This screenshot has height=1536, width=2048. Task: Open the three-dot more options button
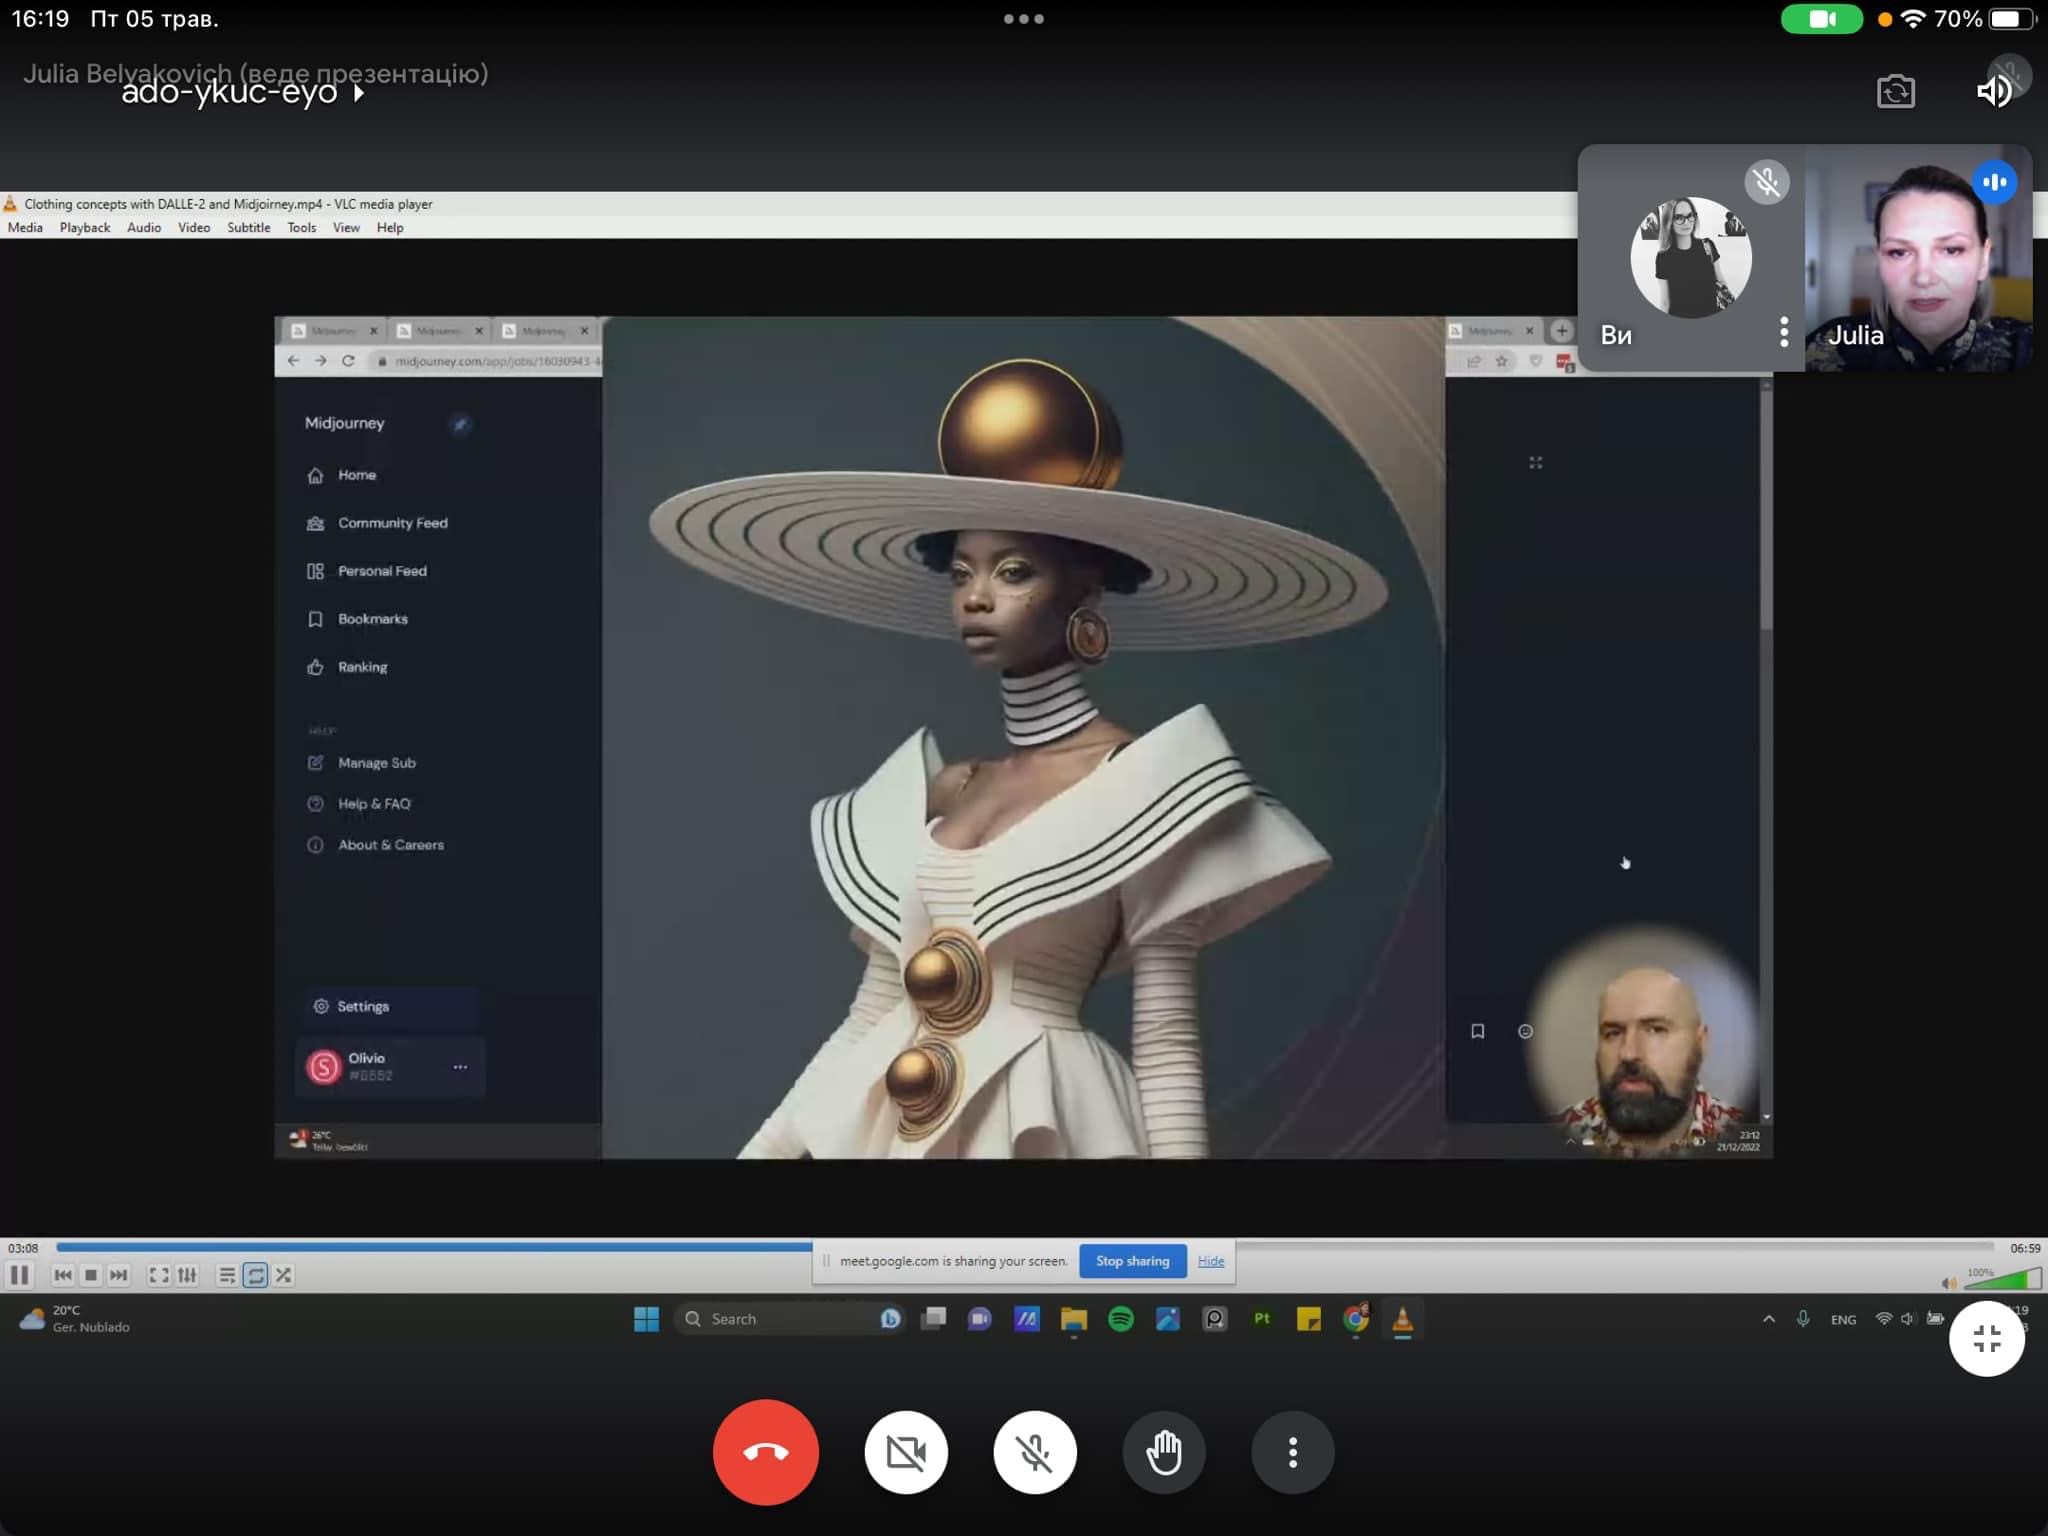(x=1293, y=1452)
